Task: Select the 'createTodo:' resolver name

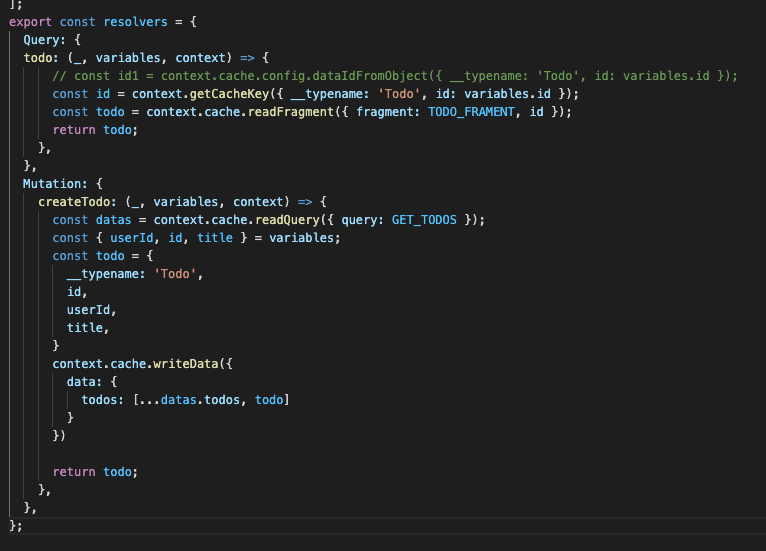Action: pyautogui.click(x=77, y=202)
